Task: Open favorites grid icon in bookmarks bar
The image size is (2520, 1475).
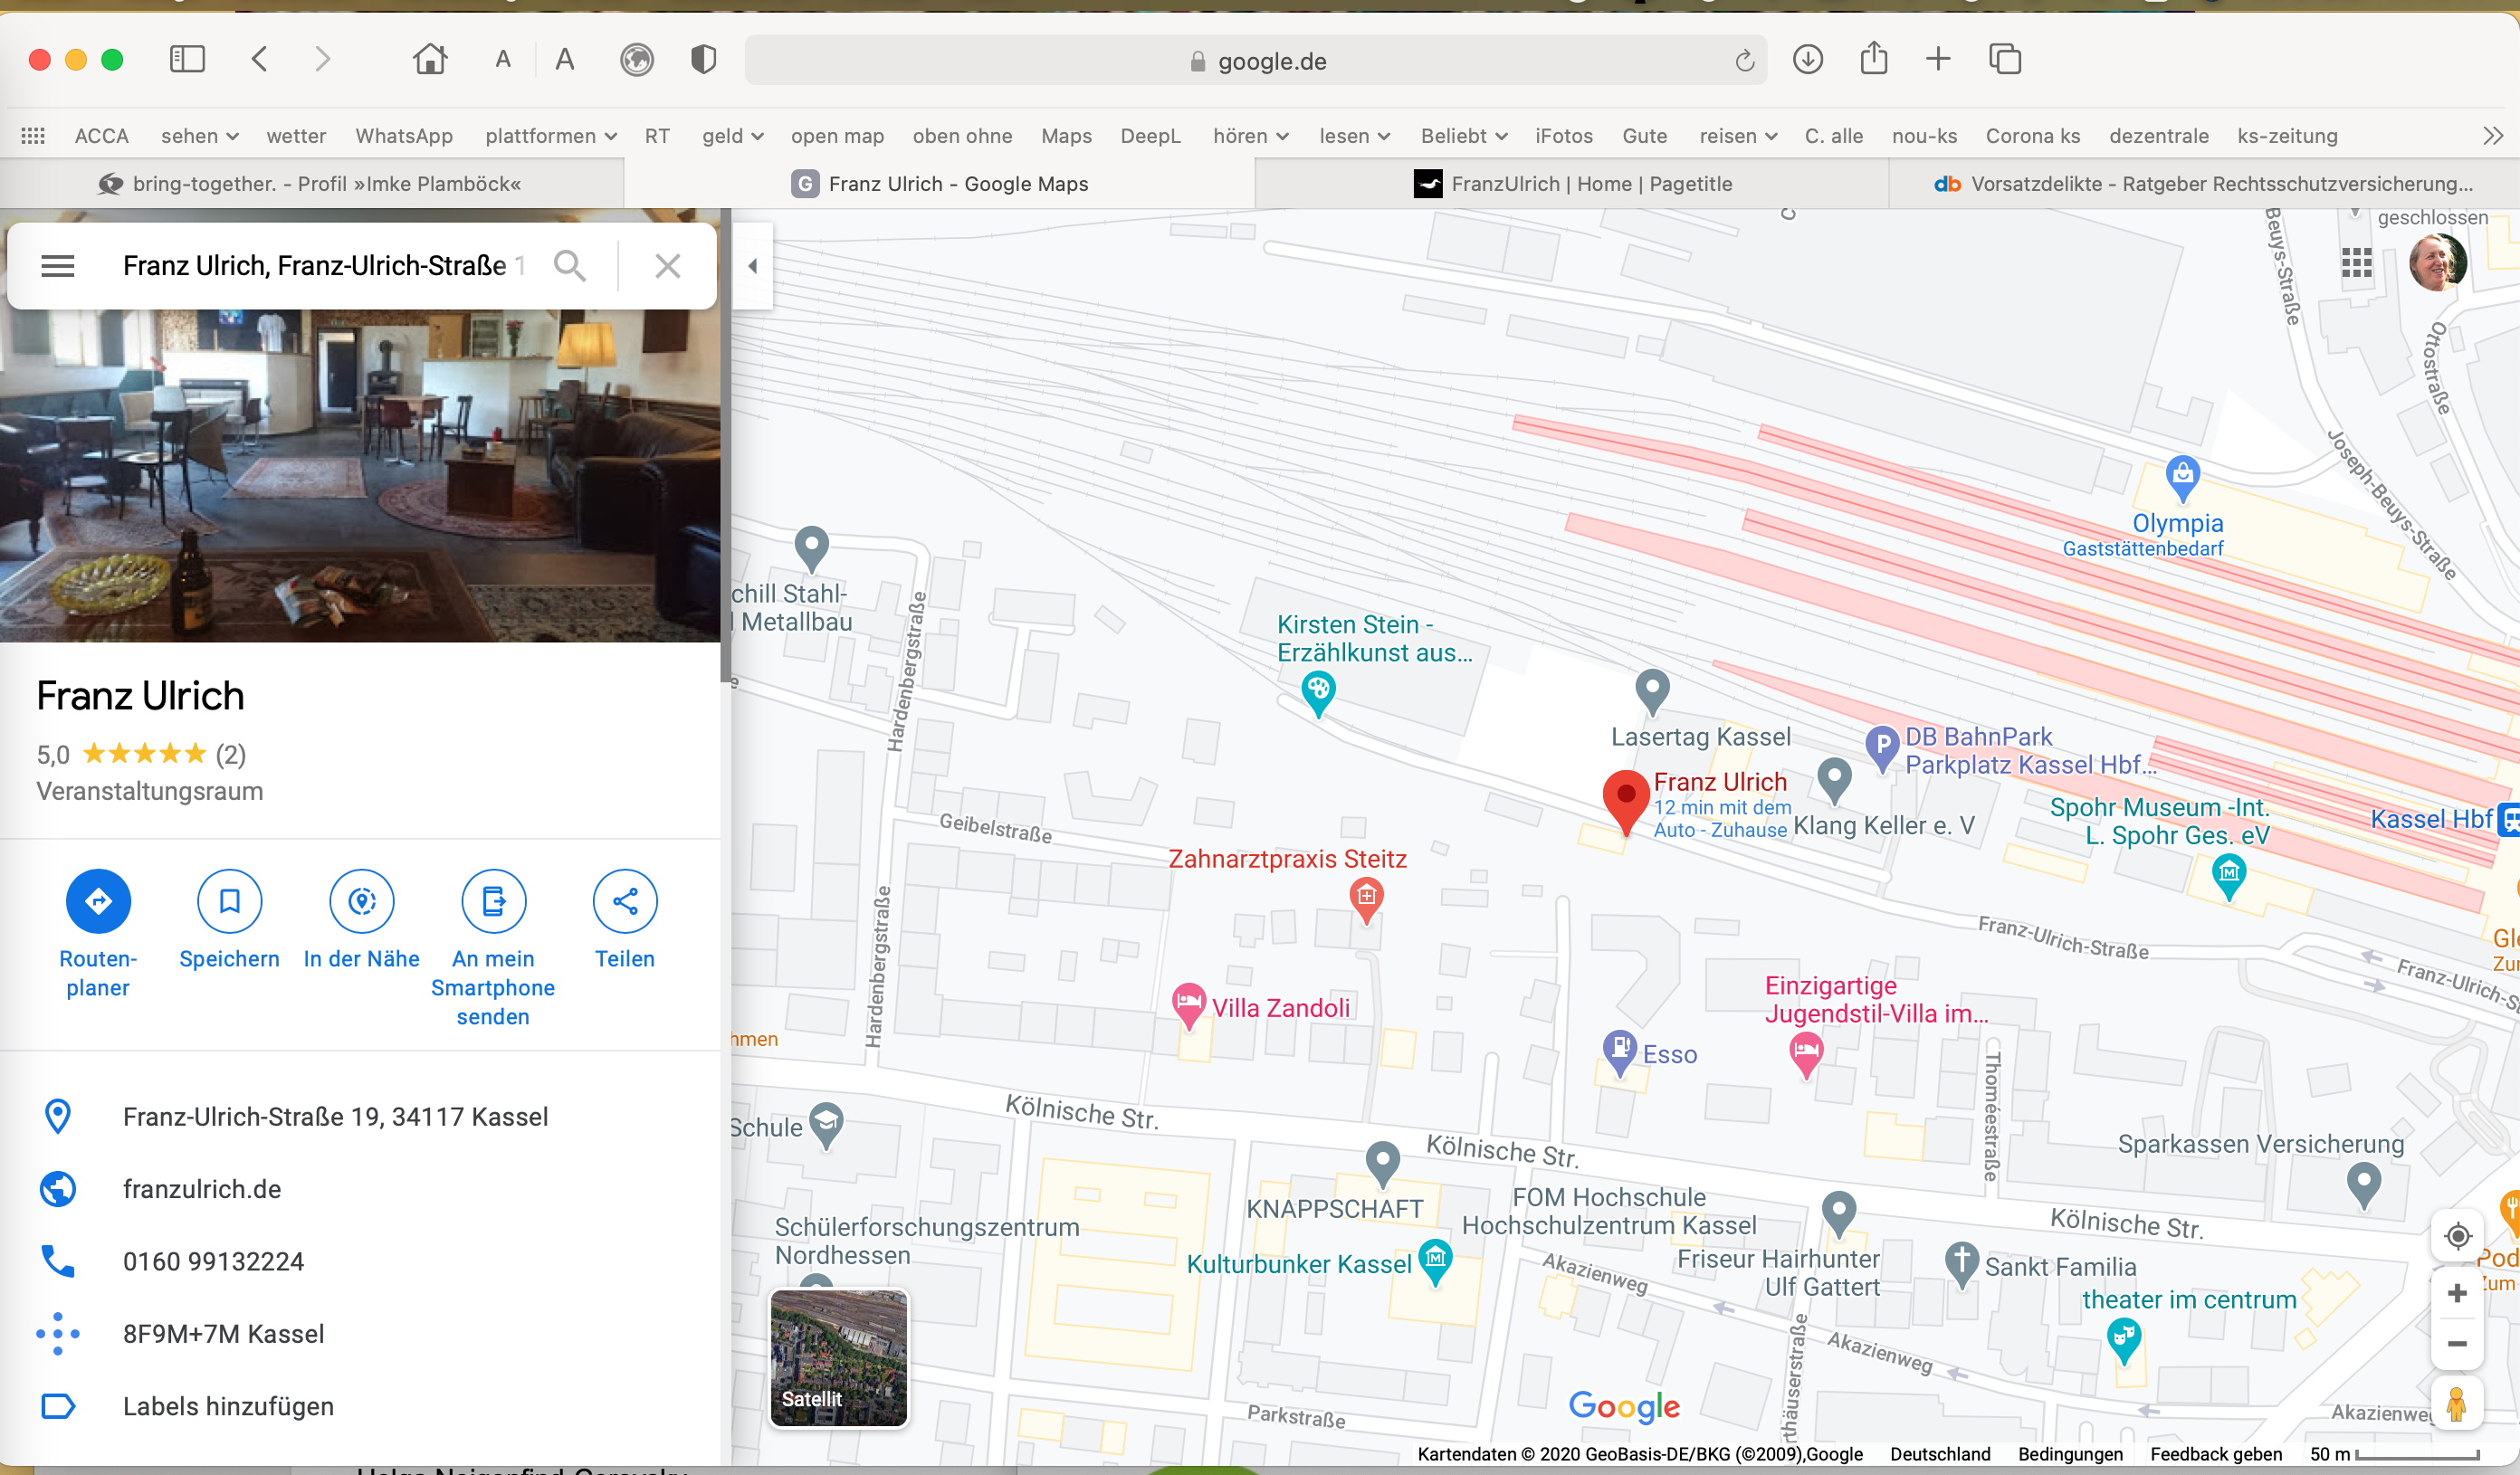Action: [33, 136]
